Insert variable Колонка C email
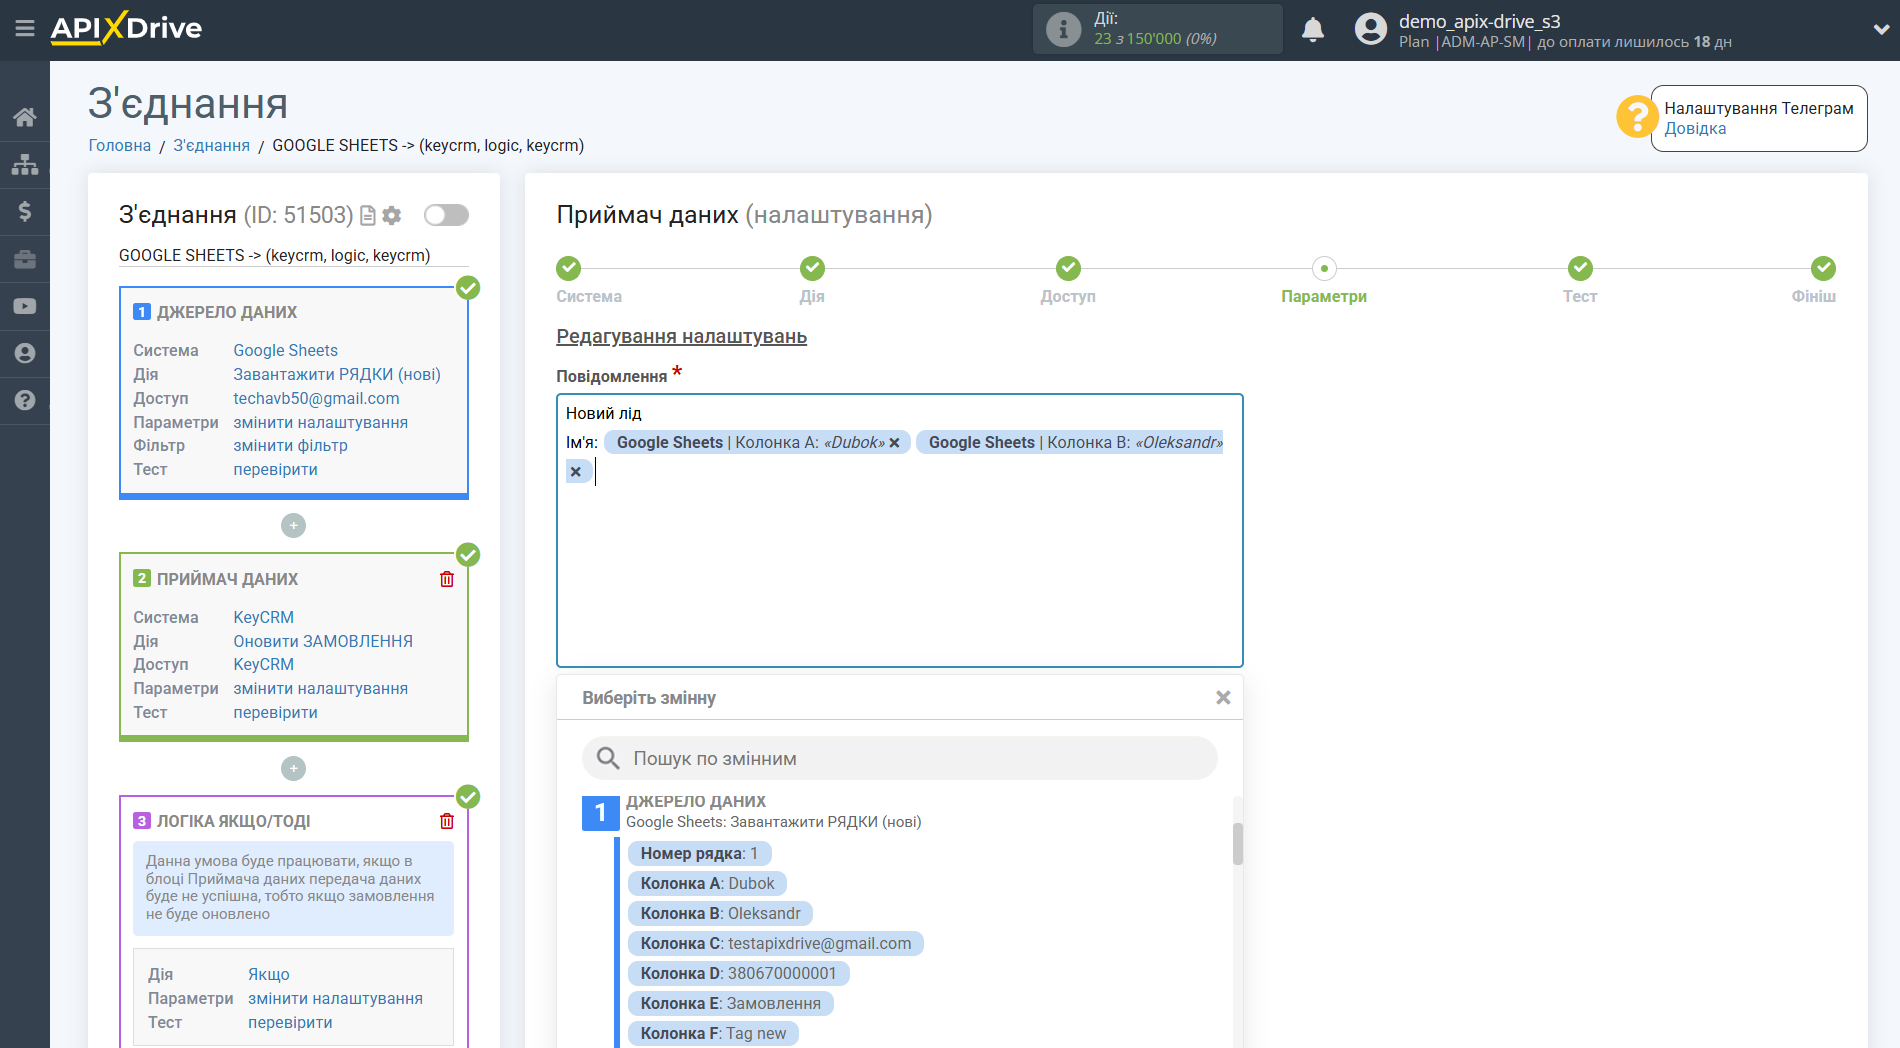 point(775,943)
